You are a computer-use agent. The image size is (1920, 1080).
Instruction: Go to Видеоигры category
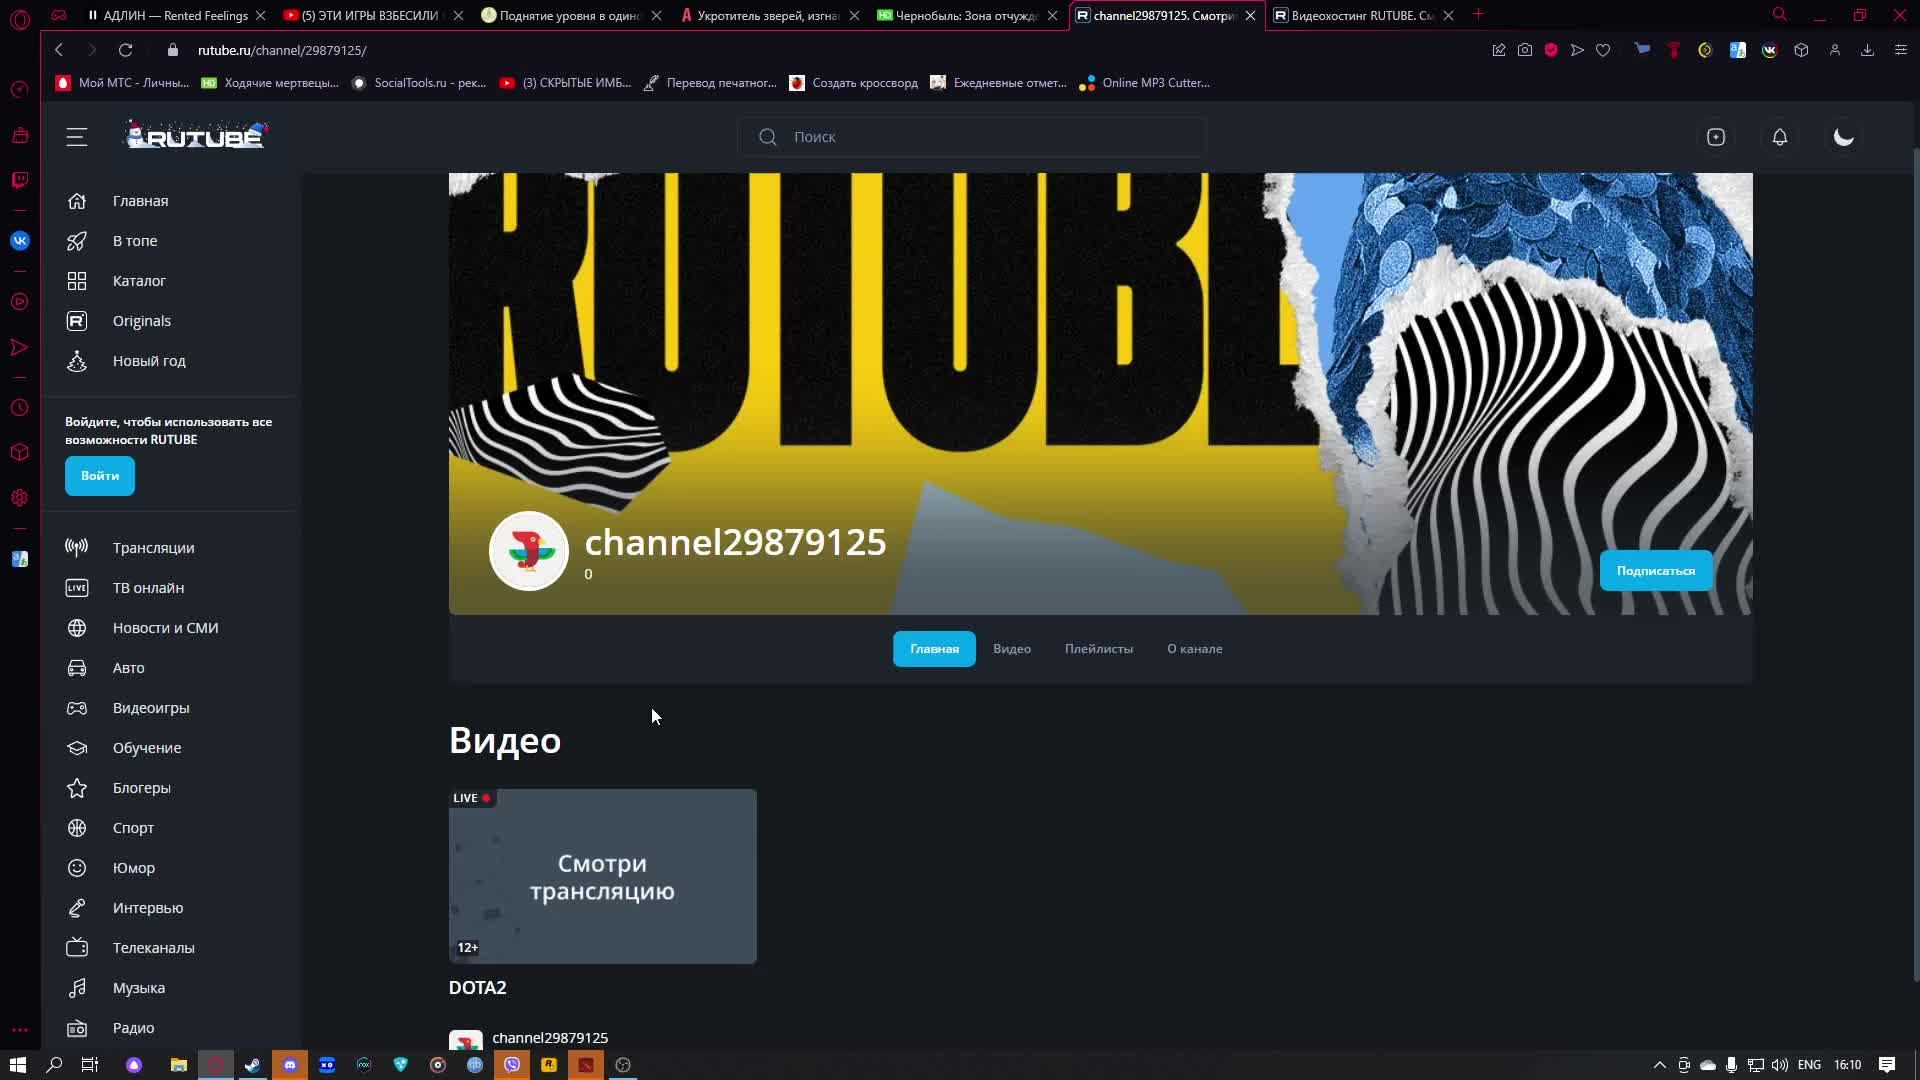pyautogui.click(x=150, y=708)
